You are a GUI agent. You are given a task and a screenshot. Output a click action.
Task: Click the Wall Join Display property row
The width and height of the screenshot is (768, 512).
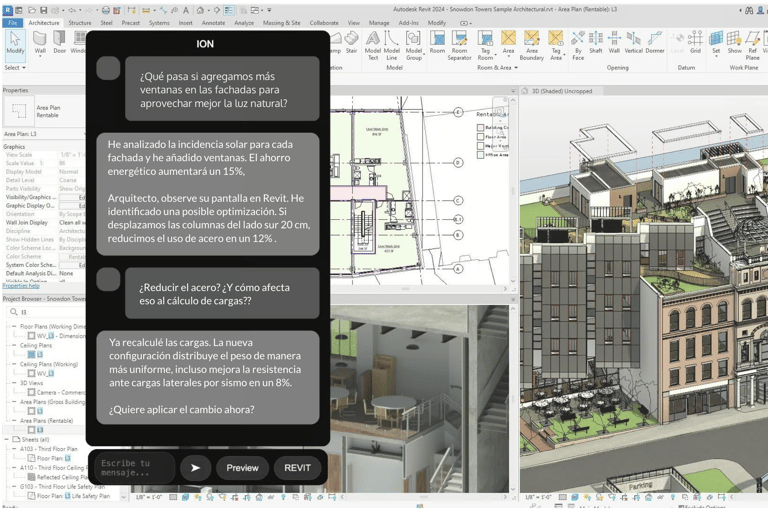(x=44, y=222)
